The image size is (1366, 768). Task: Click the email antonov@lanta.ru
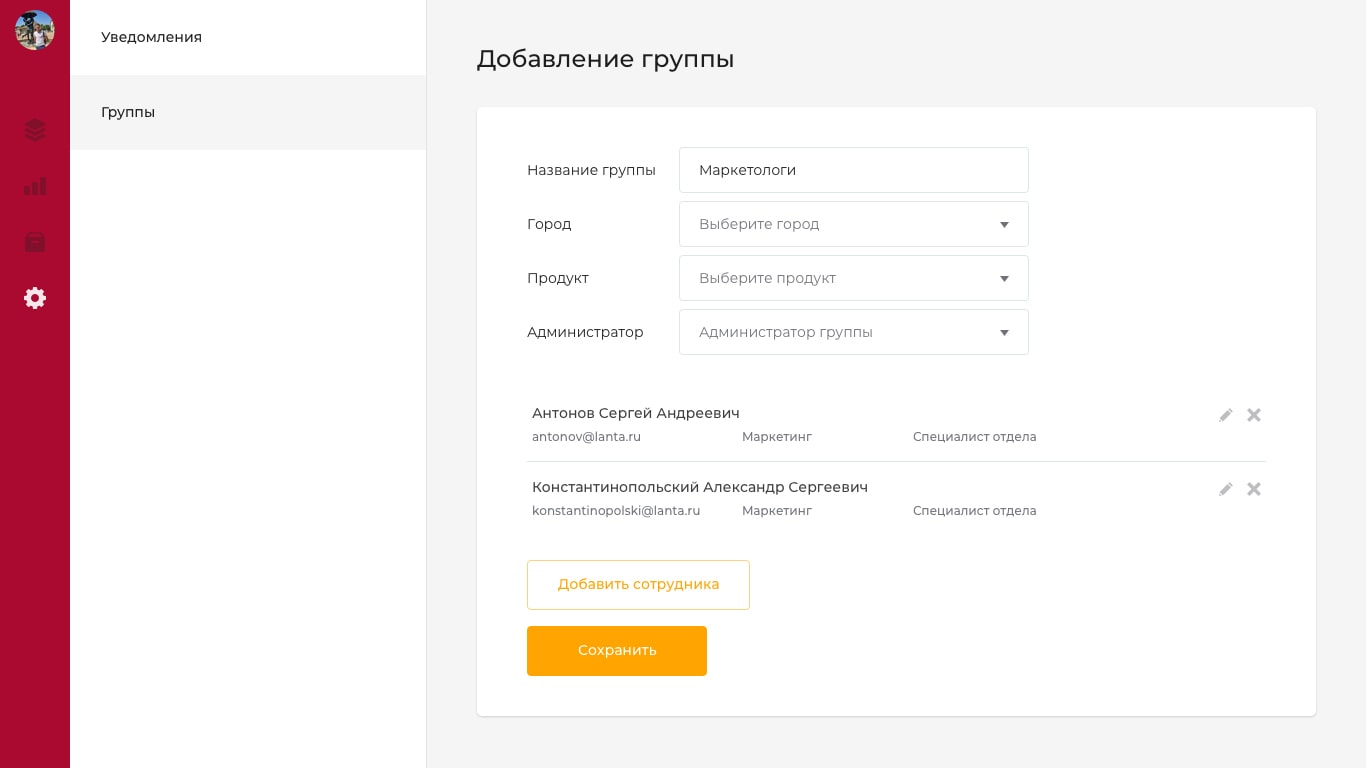pyautogui.click(x=586, y=437)
